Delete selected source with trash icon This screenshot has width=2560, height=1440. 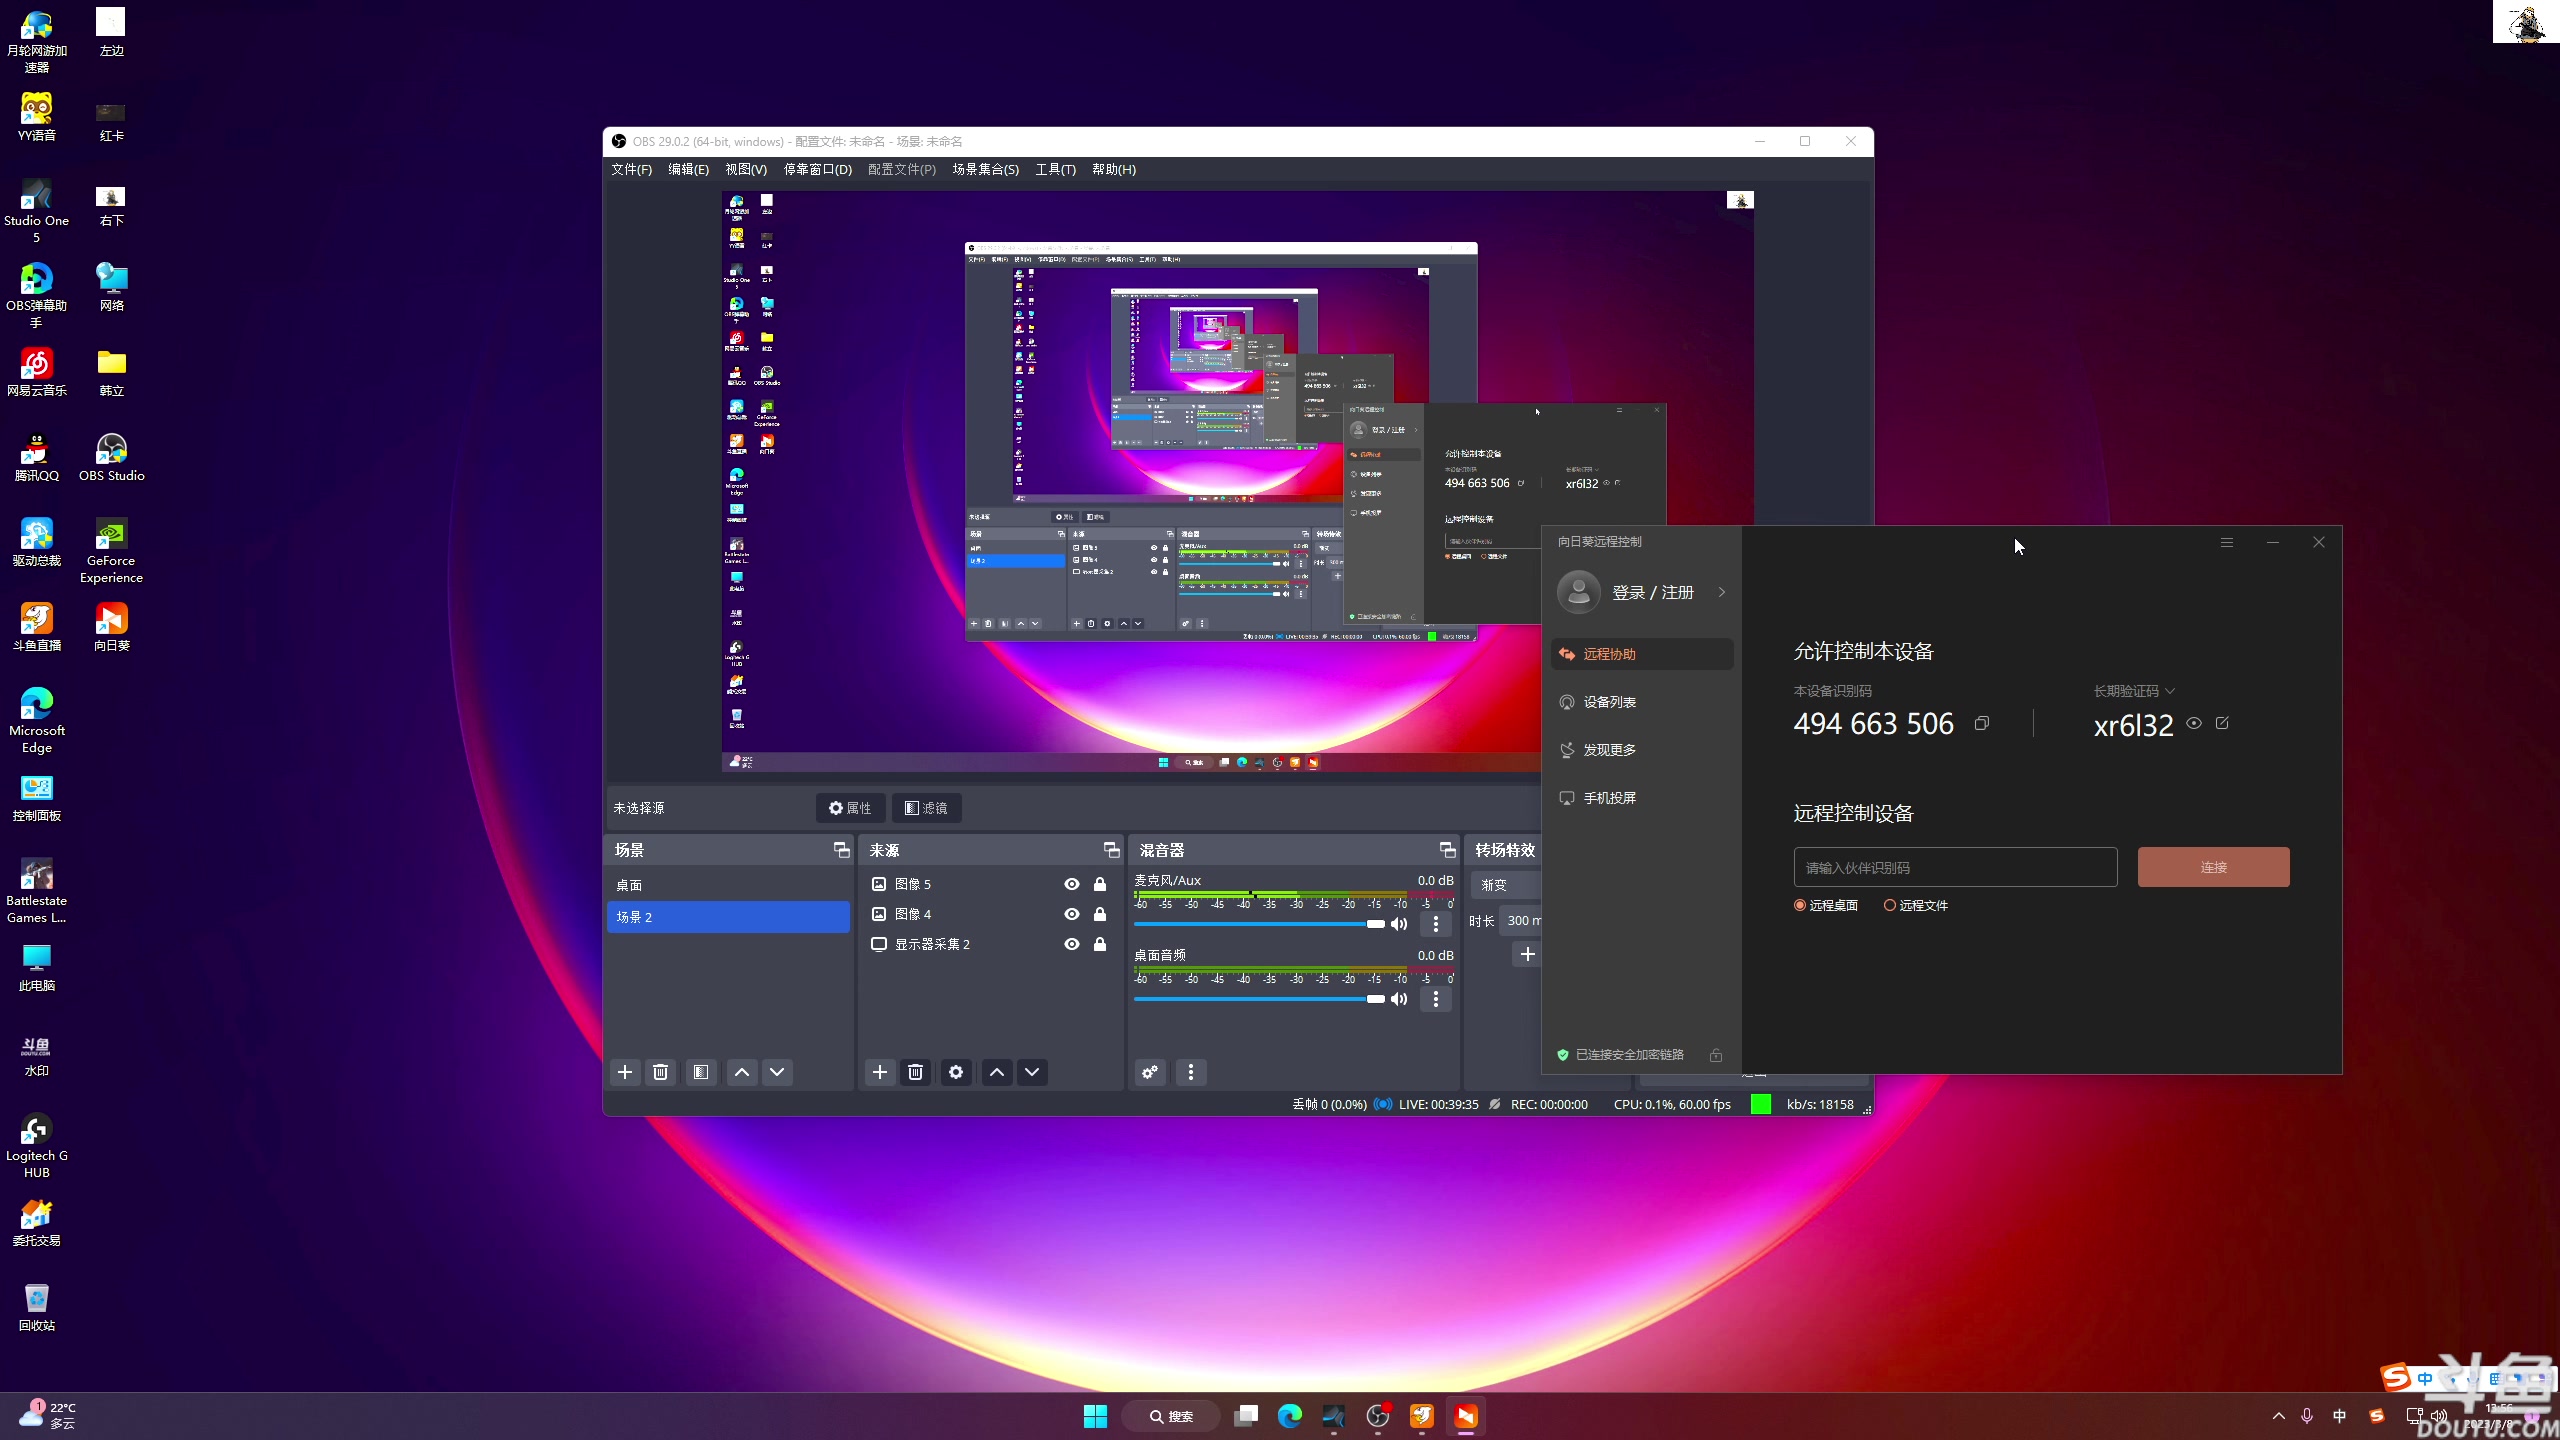tap(915, 1072)
